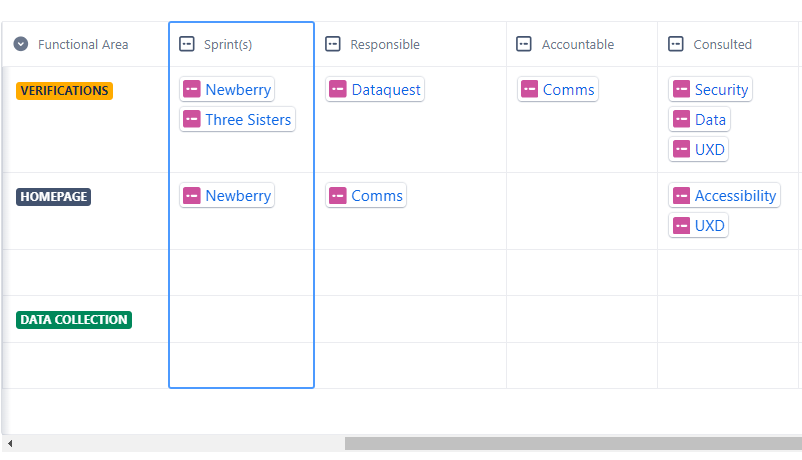This screenshot has height=460, width=802.
Task: Click the pink icon beside Security
Action: point(681,89)
